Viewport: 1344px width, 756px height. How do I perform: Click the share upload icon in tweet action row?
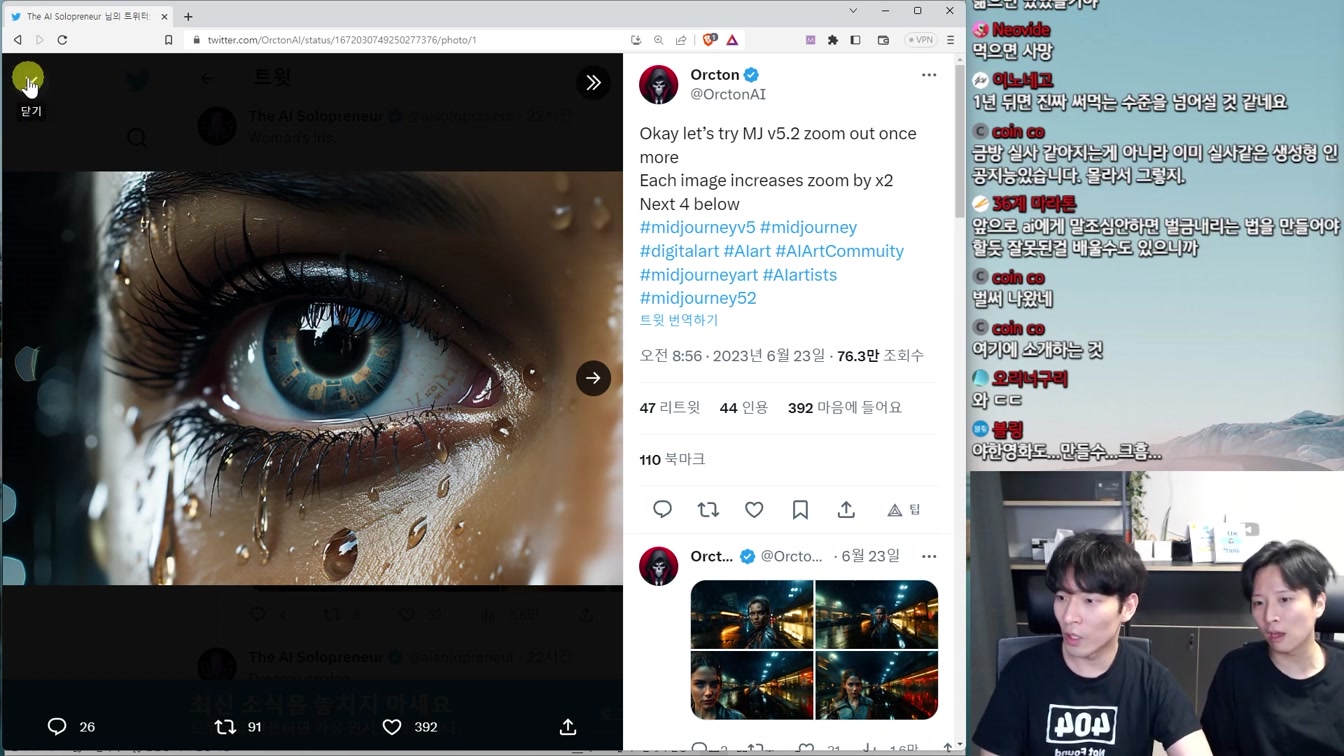point(846,510)
